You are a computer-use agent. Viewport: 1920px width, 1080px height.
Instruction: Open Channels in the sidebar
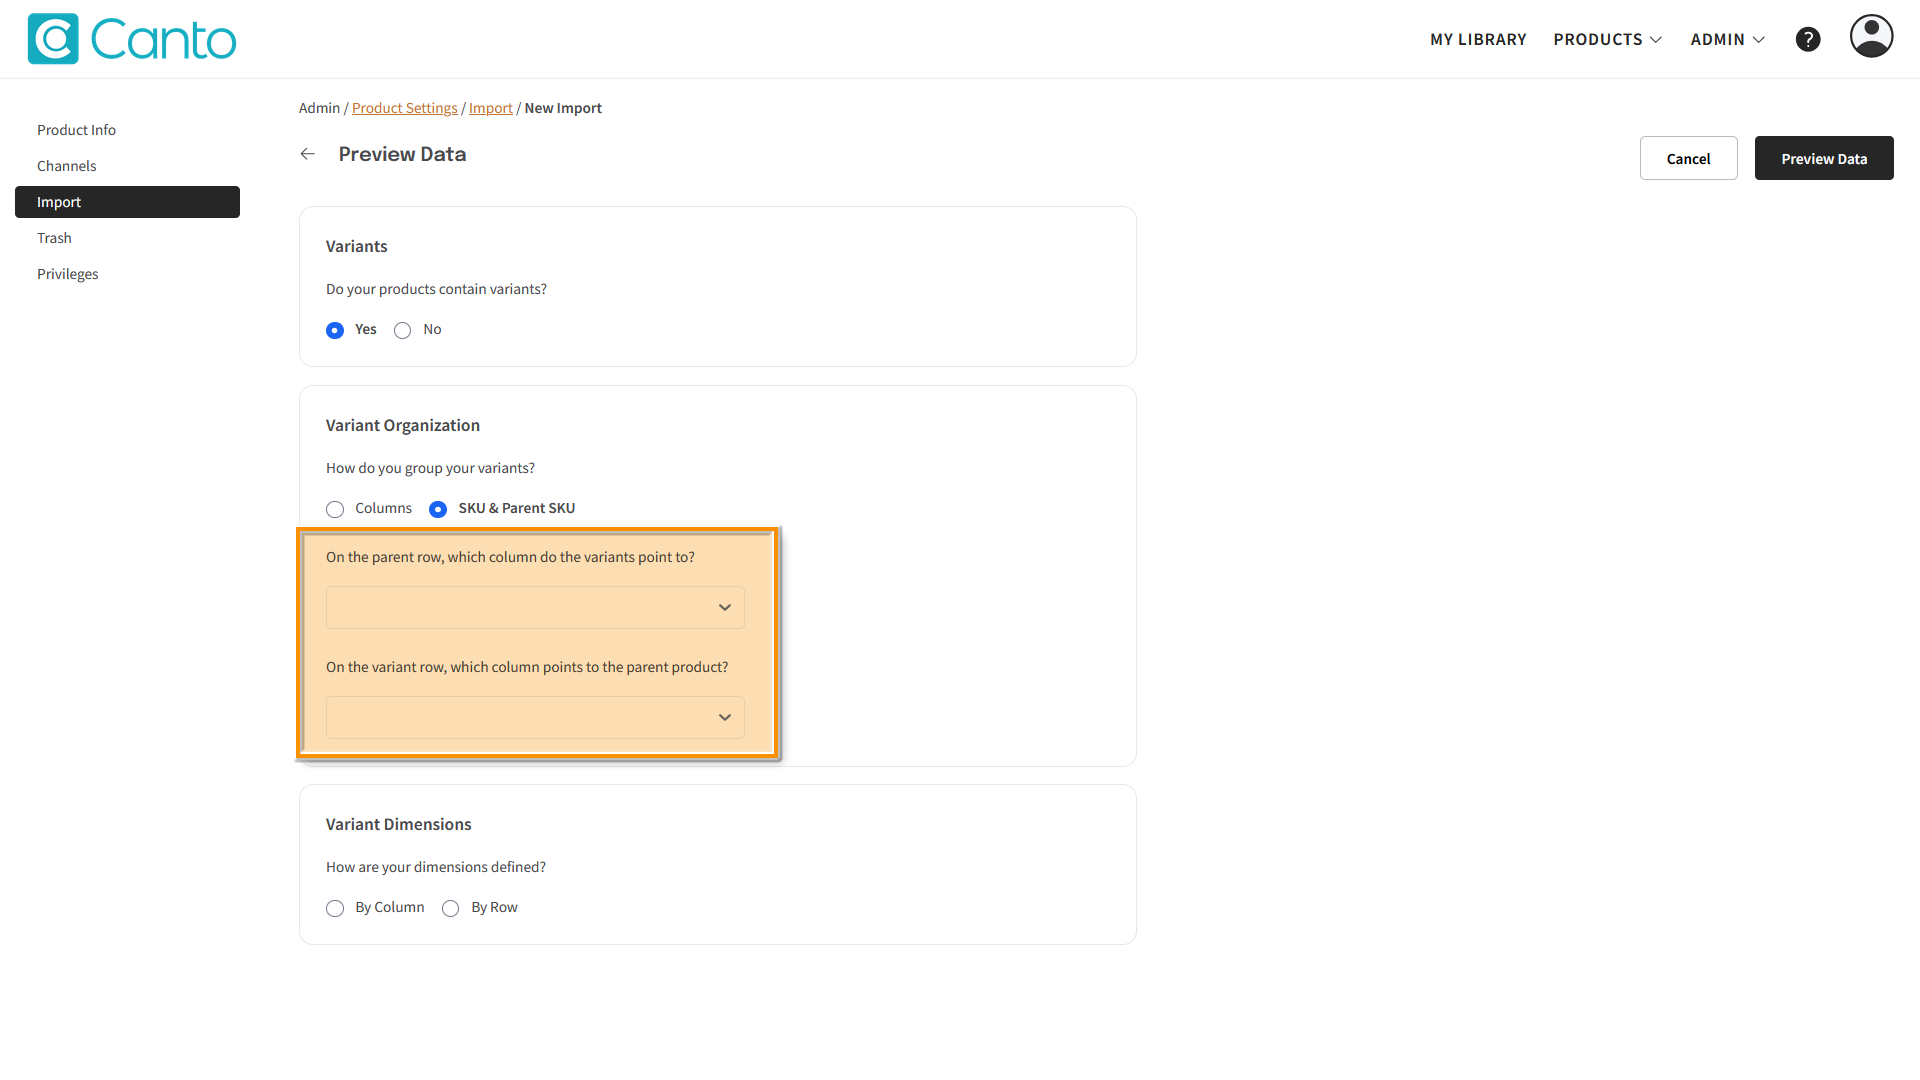[67, 166]
